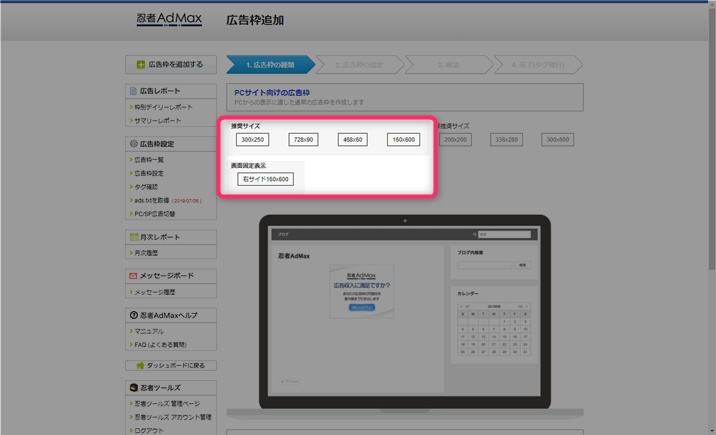Click the ninja icon next to 忍者ツールズ
This screenshot has height=435, width=716.
click(133, 387)
